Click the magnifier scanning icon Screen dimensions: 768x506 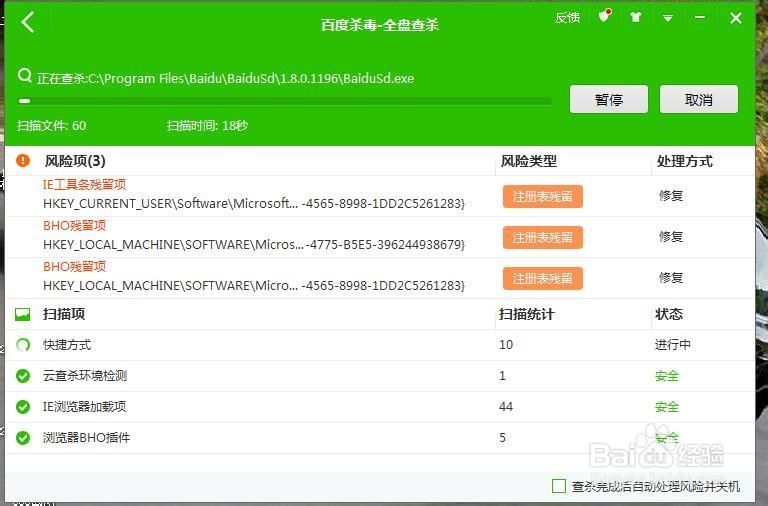(x=24, y=75)
